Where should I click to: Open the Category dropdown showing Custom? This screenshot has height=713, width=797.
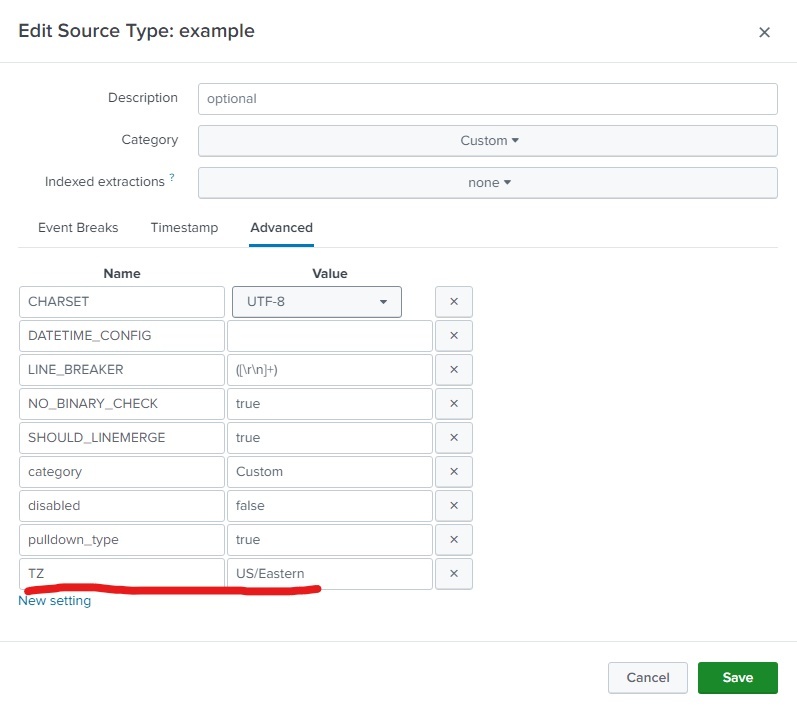[x=488, y=141]
